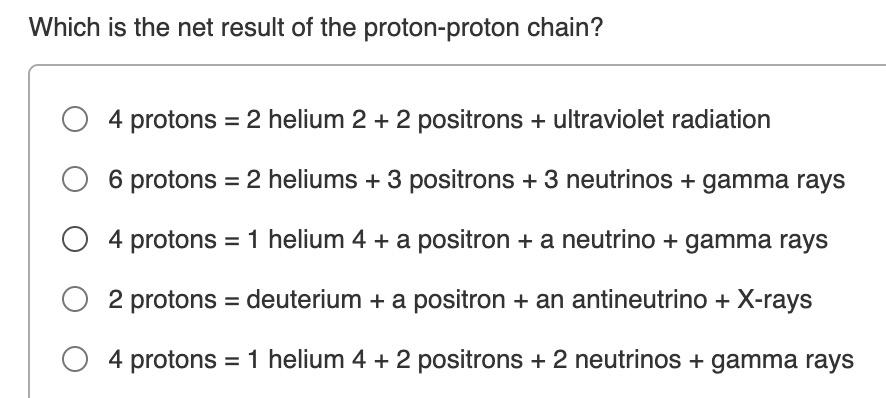Pick the radio button for the deuterium answer
This screenshot has width=886, height=398.
click(x=75, y=299)
